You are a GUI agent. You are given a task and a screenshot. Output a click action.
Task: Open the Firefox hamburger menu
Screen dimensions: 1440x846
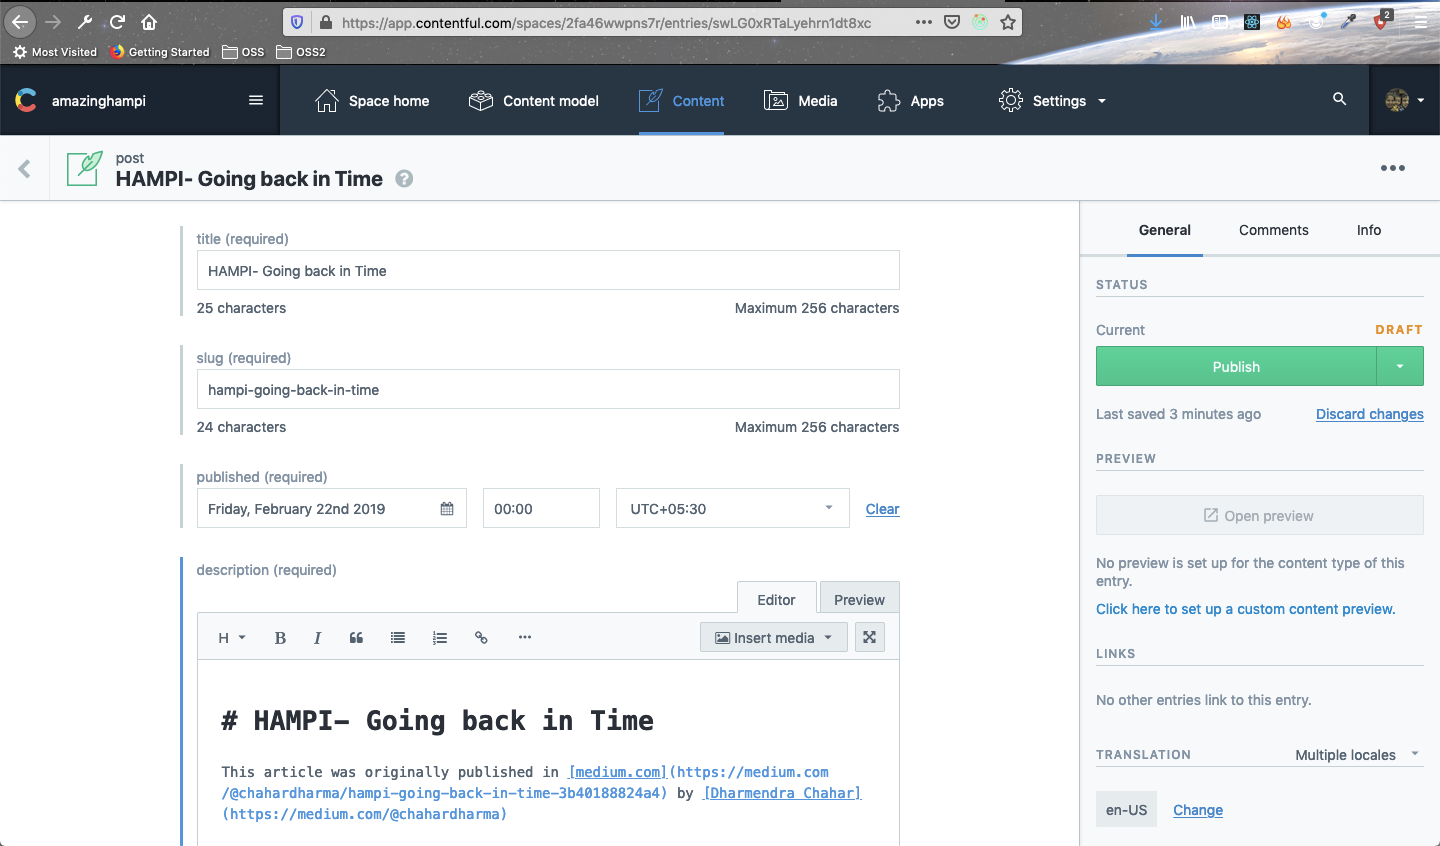[x=1420, y=22]
